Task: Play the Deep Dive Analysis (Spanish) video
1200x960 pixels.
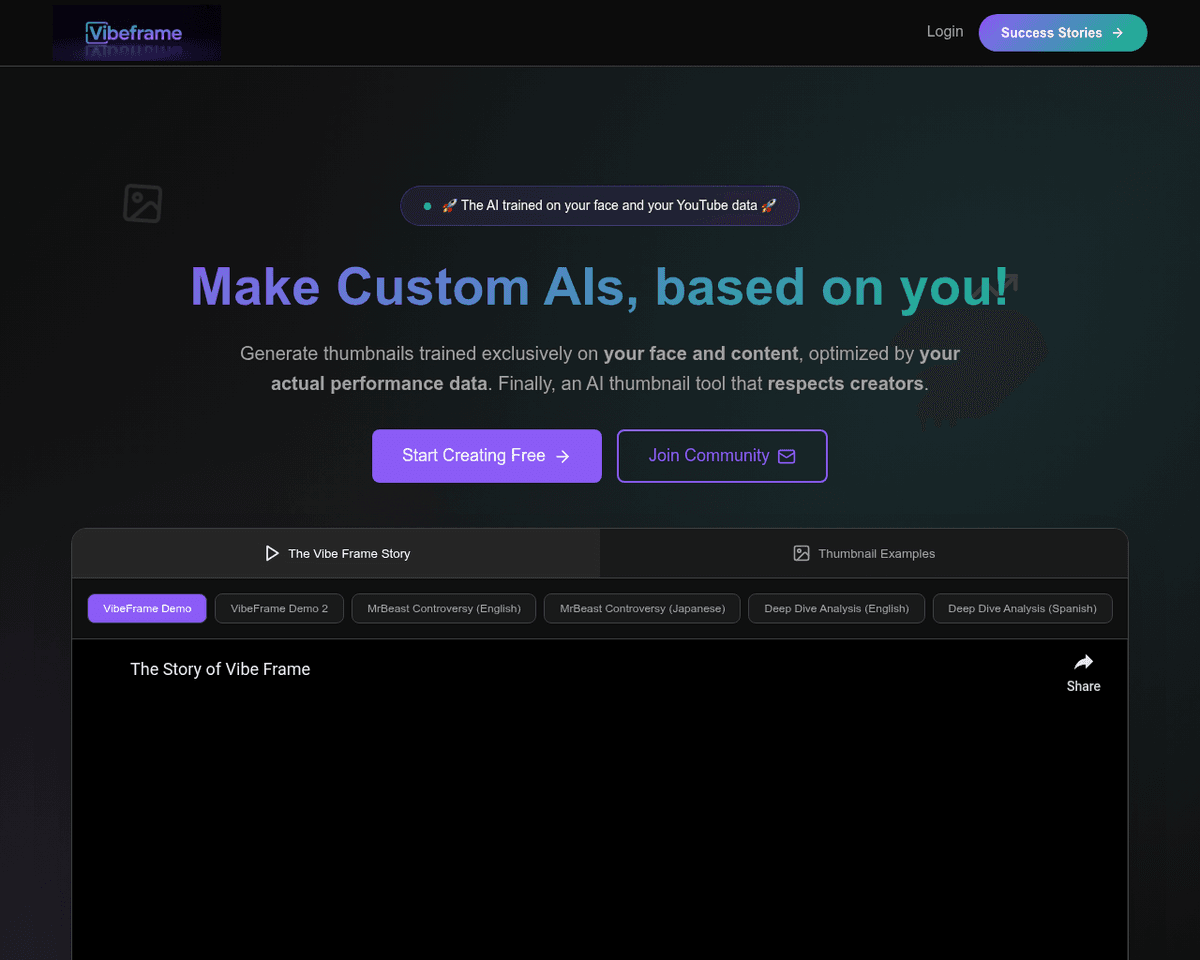Action: point(1022,608)
